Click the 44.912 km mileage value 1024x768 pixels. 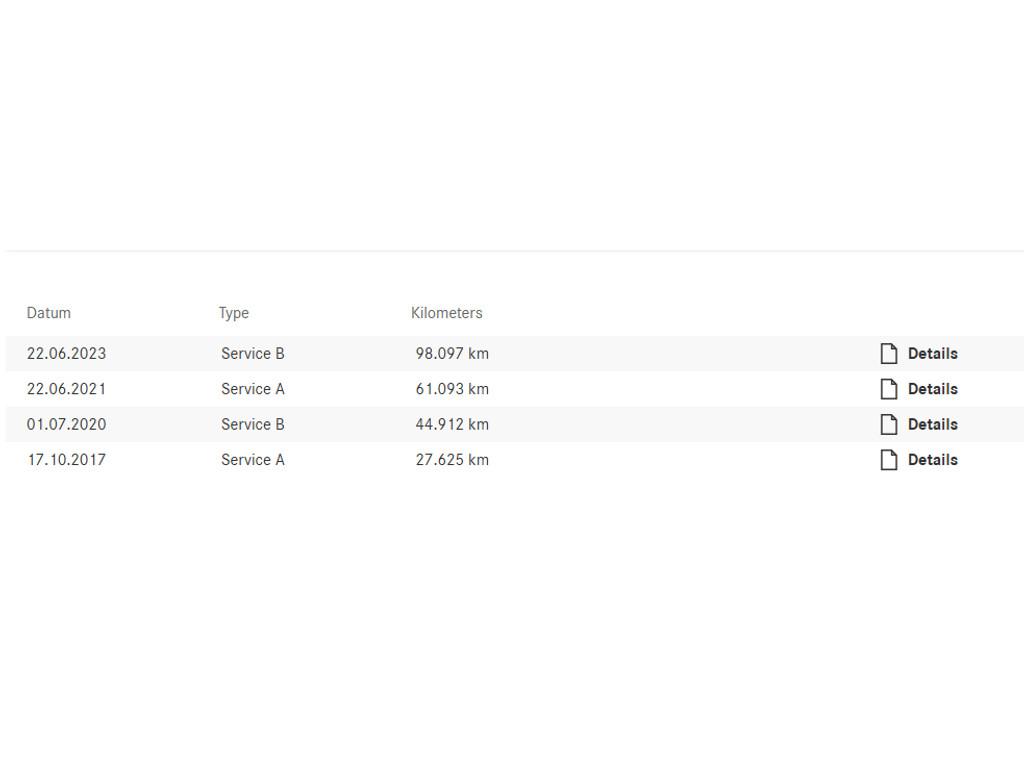452,424
